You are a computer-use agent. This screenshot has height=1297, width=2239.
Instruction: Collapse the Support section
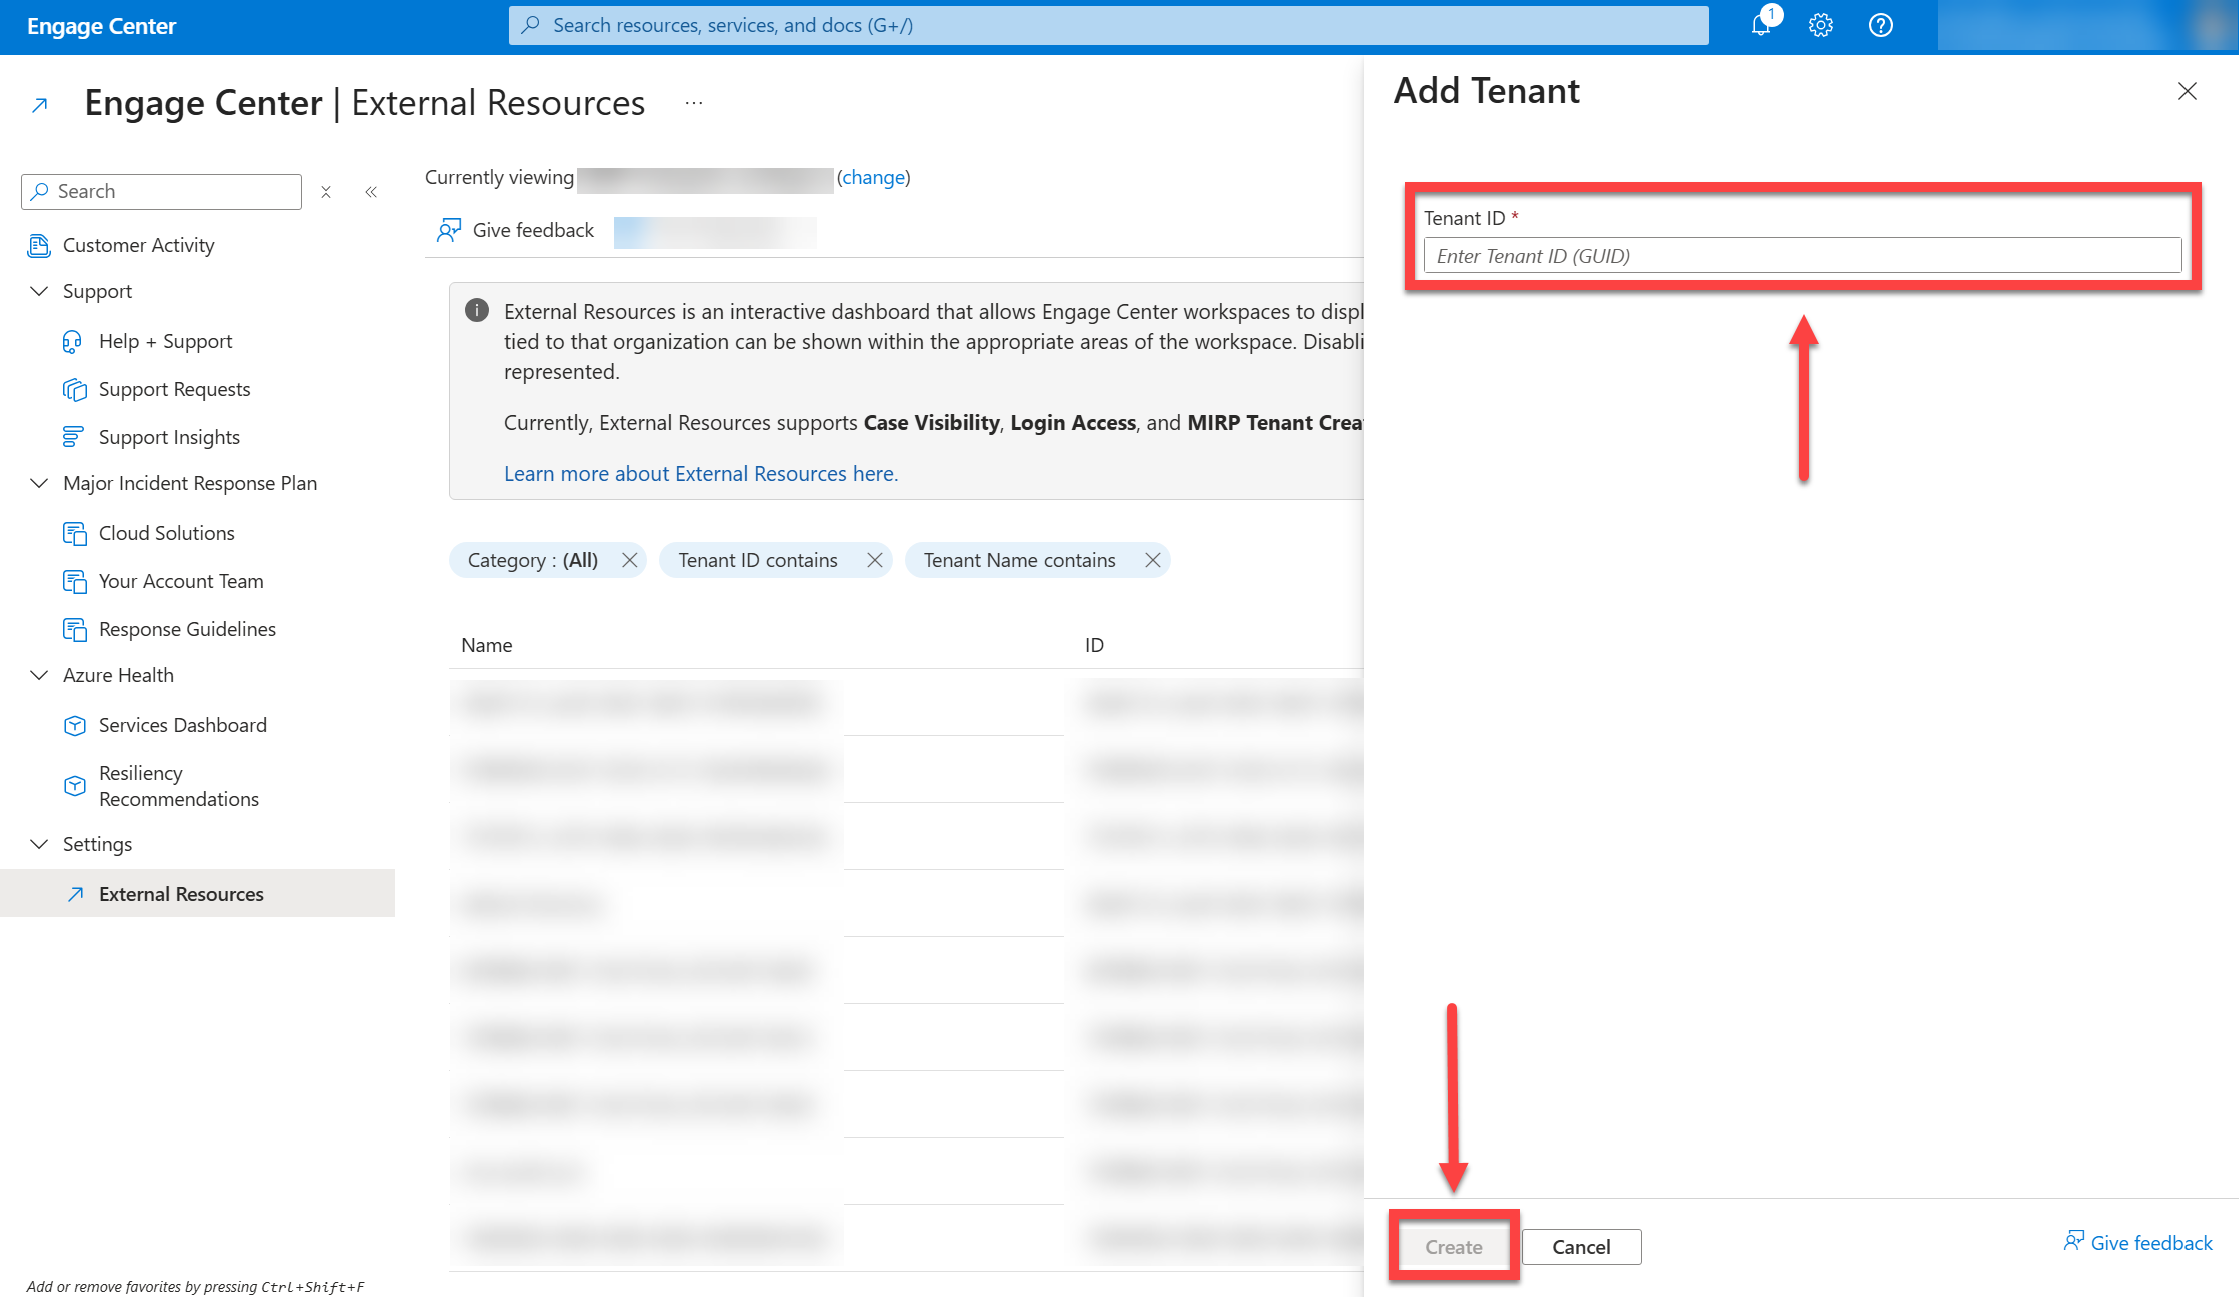tap(40, 291)
